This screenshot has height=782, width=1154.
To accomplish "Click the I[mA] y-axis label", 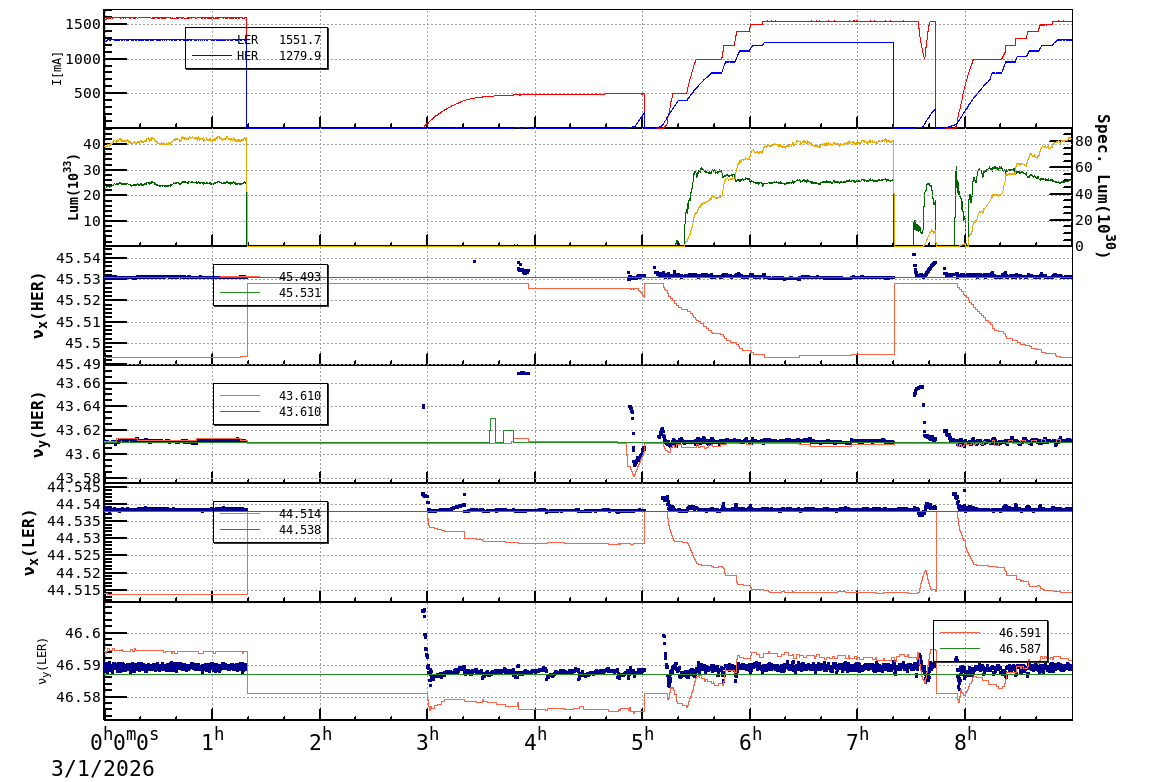I will (58, 69).
